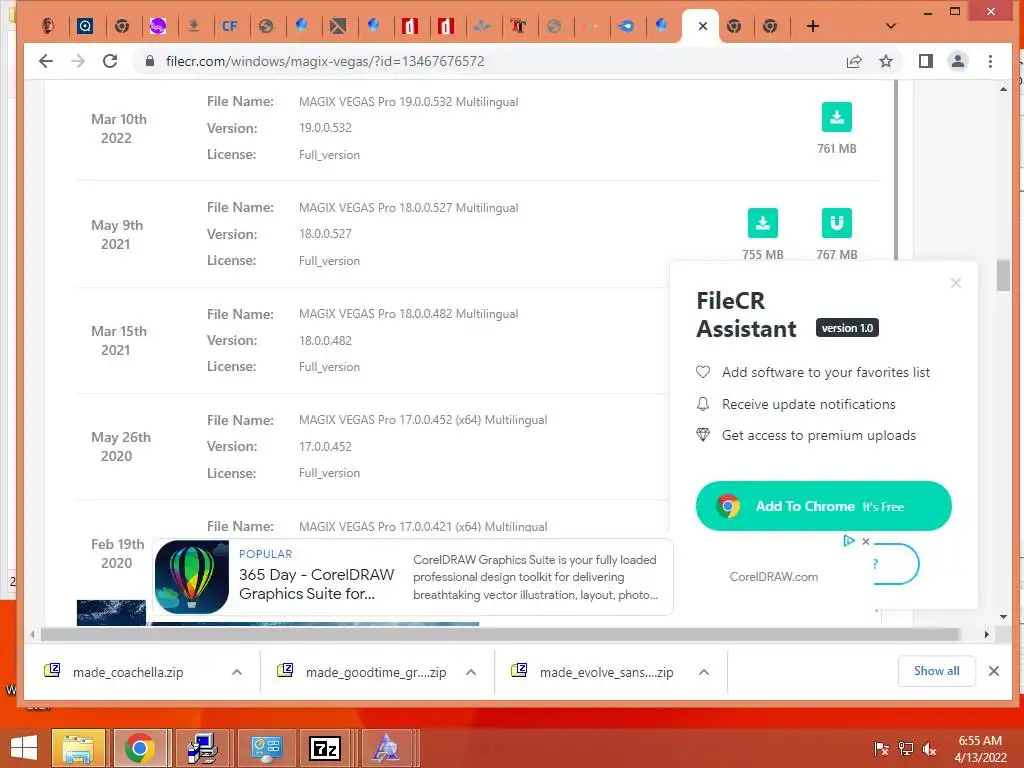Open the CF tab
Image resolution: width=1024 pixels, height=768 pixels.
coord(229,26)
